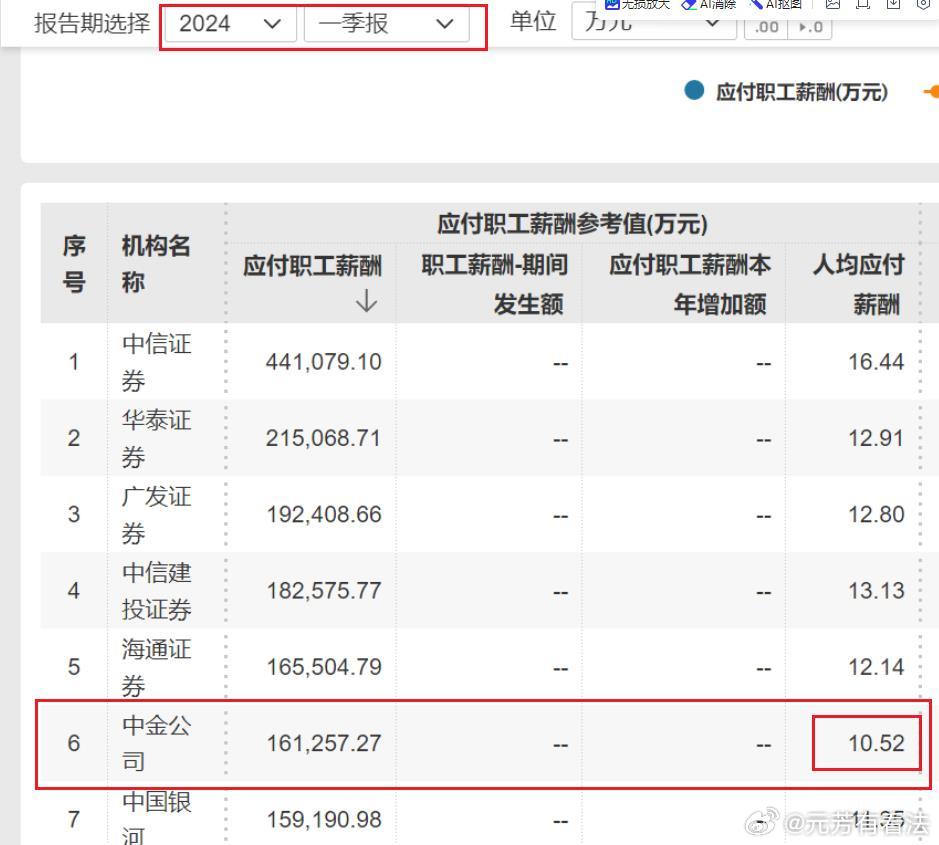Sort by the 应付职工薪酬 column header

[312, 266]
